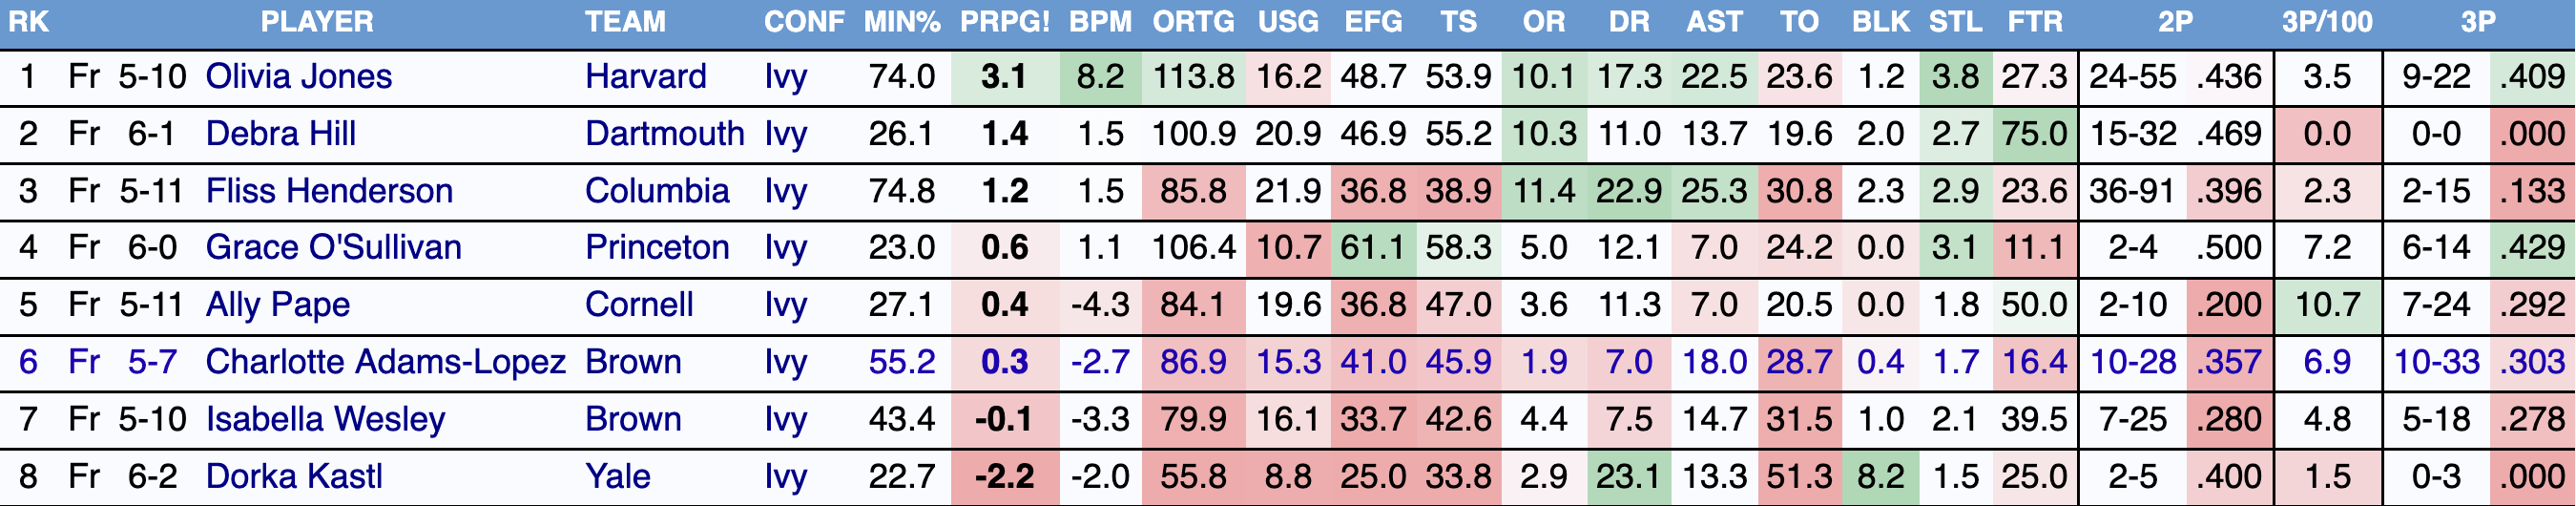Sort players by ORTG header
The height and width of the screenshot is (506, 2576).
point(1193,22)
